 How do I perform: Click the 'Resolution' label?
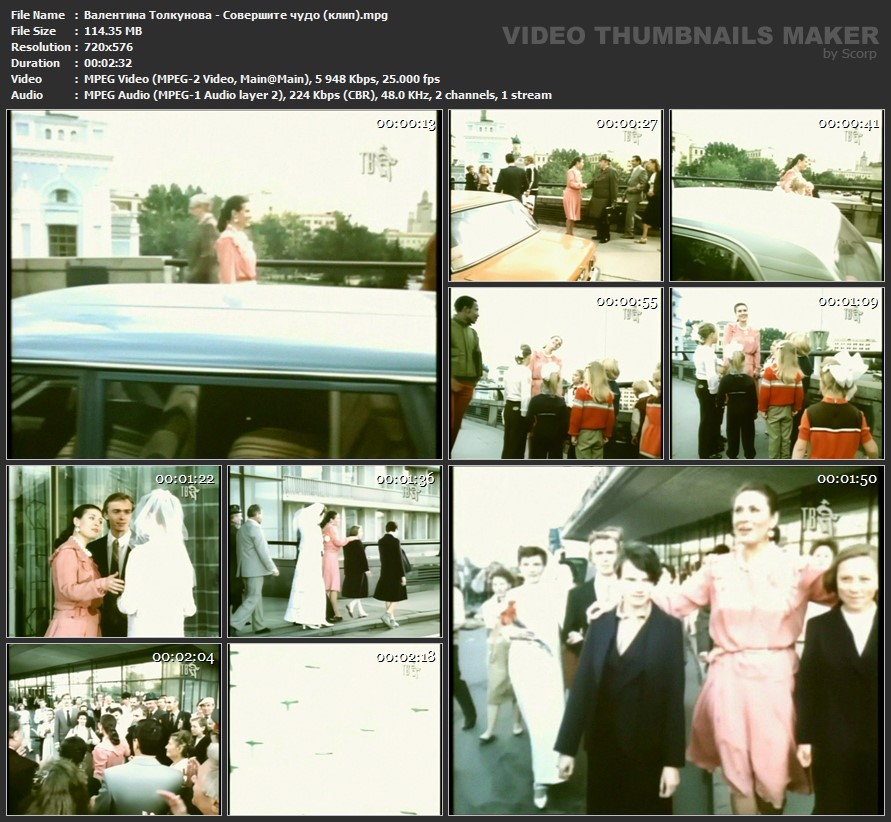coord(40,47)
